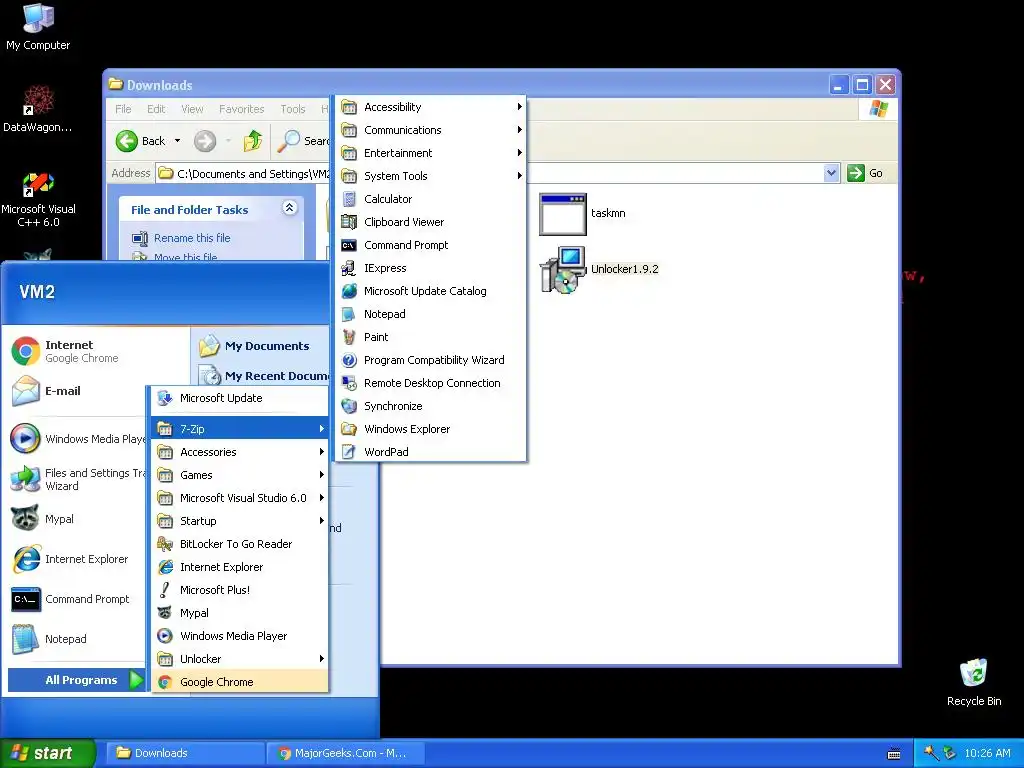Image resolution: width=1024 pixels, height=768 pixels.
Task: Click Rename this file link
Action: coord(192,238)
